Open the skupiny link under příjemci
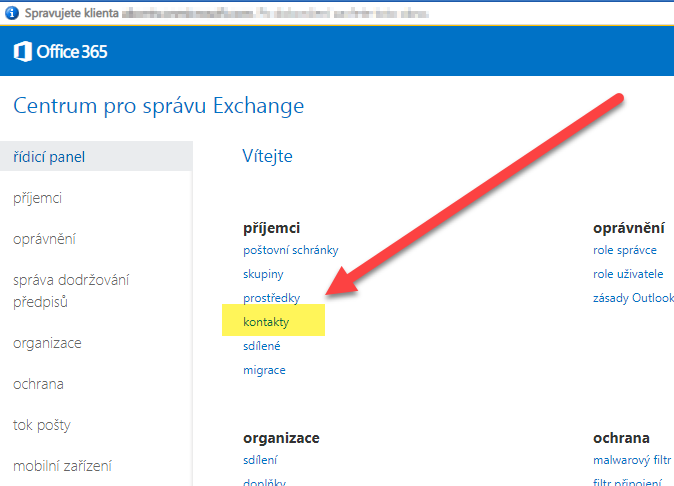 point(263,274)
